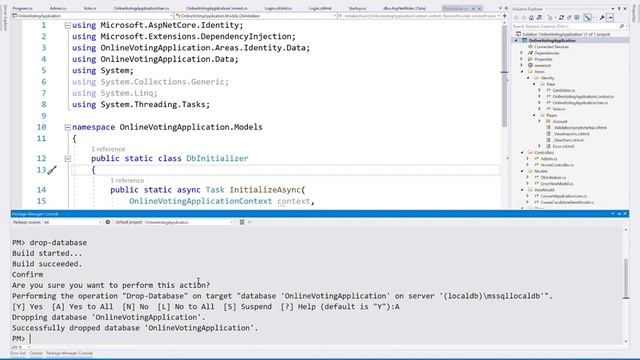Select the OnlineVotingApplication project node
Screen dimensions: 640x360
pos(552,40)
